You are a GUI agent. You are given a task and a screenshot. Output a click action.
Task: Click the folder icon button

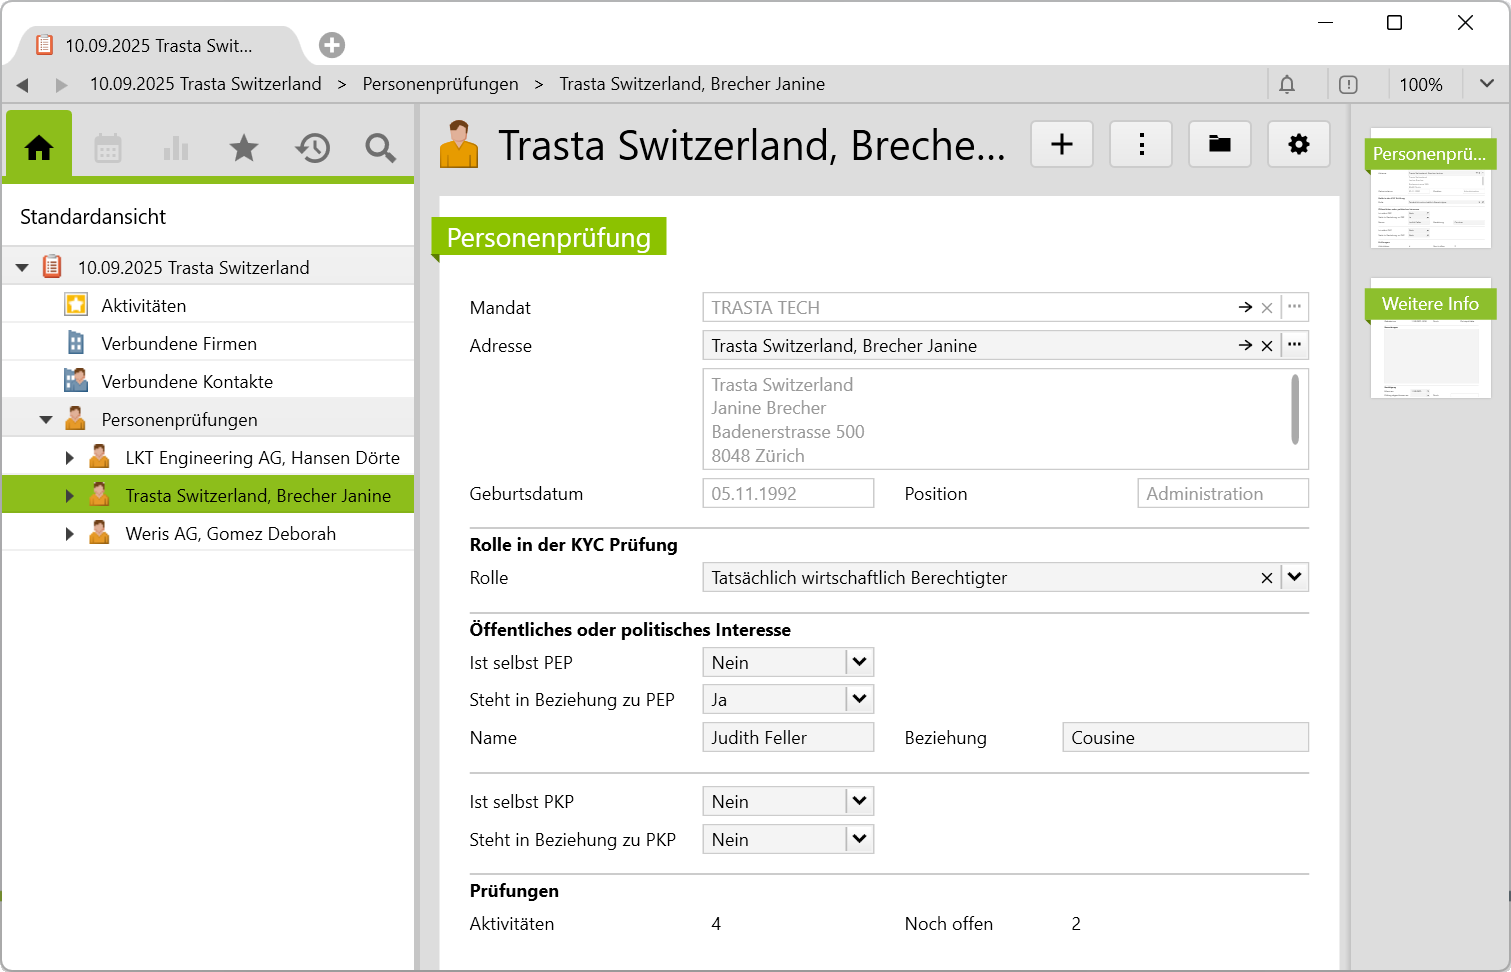(x=1219, y=145)
